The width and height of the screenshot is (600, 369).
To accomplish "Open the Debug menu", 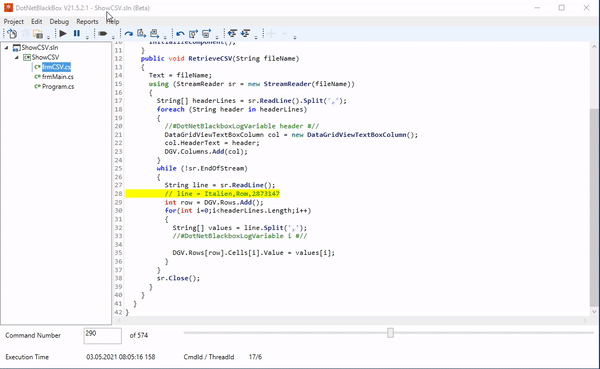I will pyautogui.click(x=59, y=21).
